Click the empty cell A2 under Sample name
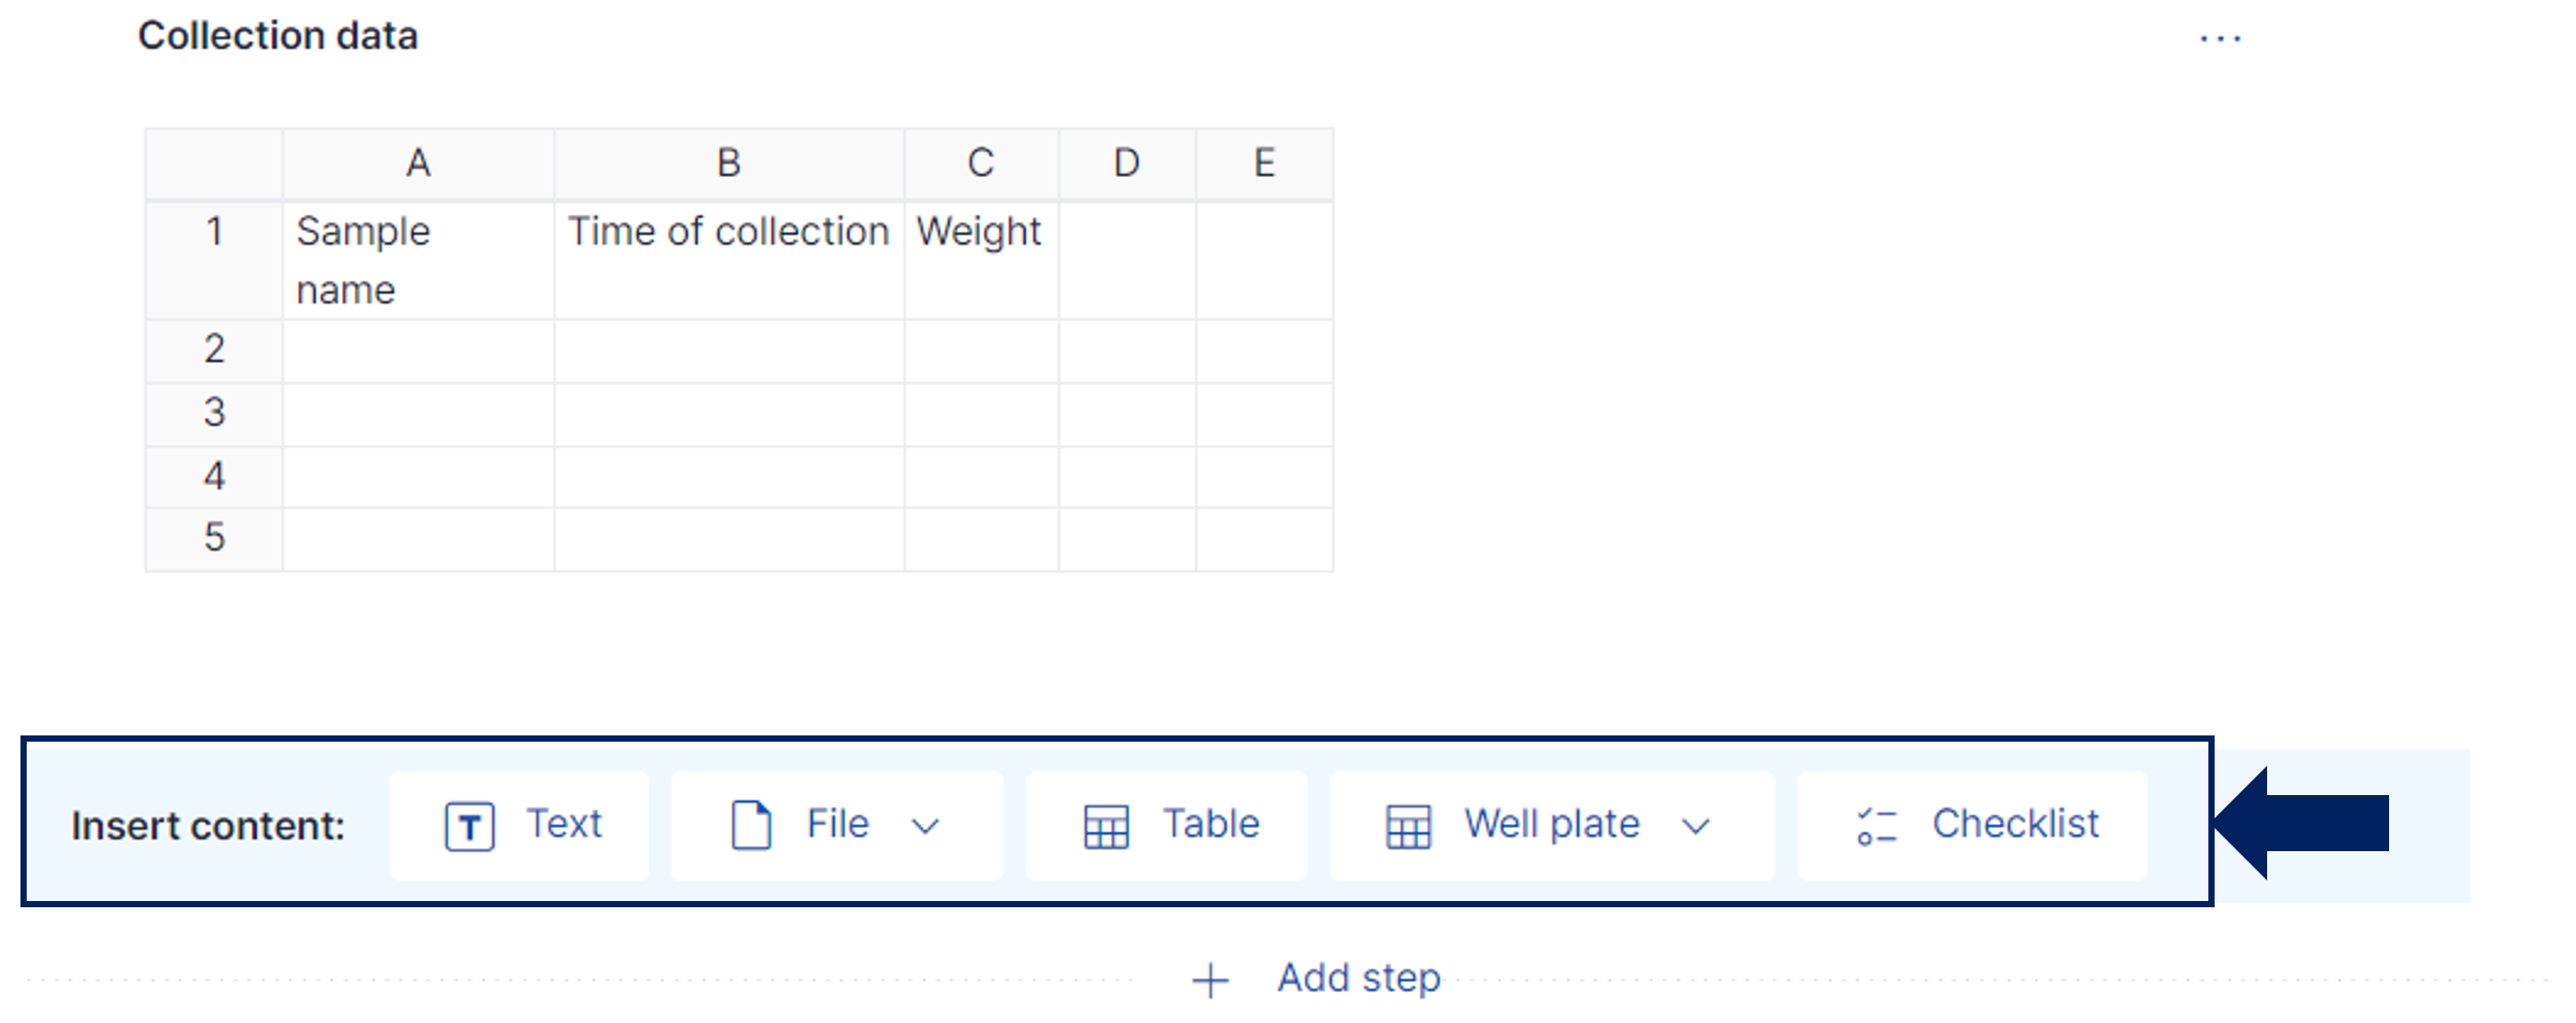The height and width of the screenshot is (1023, 2576). pos(418,350)
